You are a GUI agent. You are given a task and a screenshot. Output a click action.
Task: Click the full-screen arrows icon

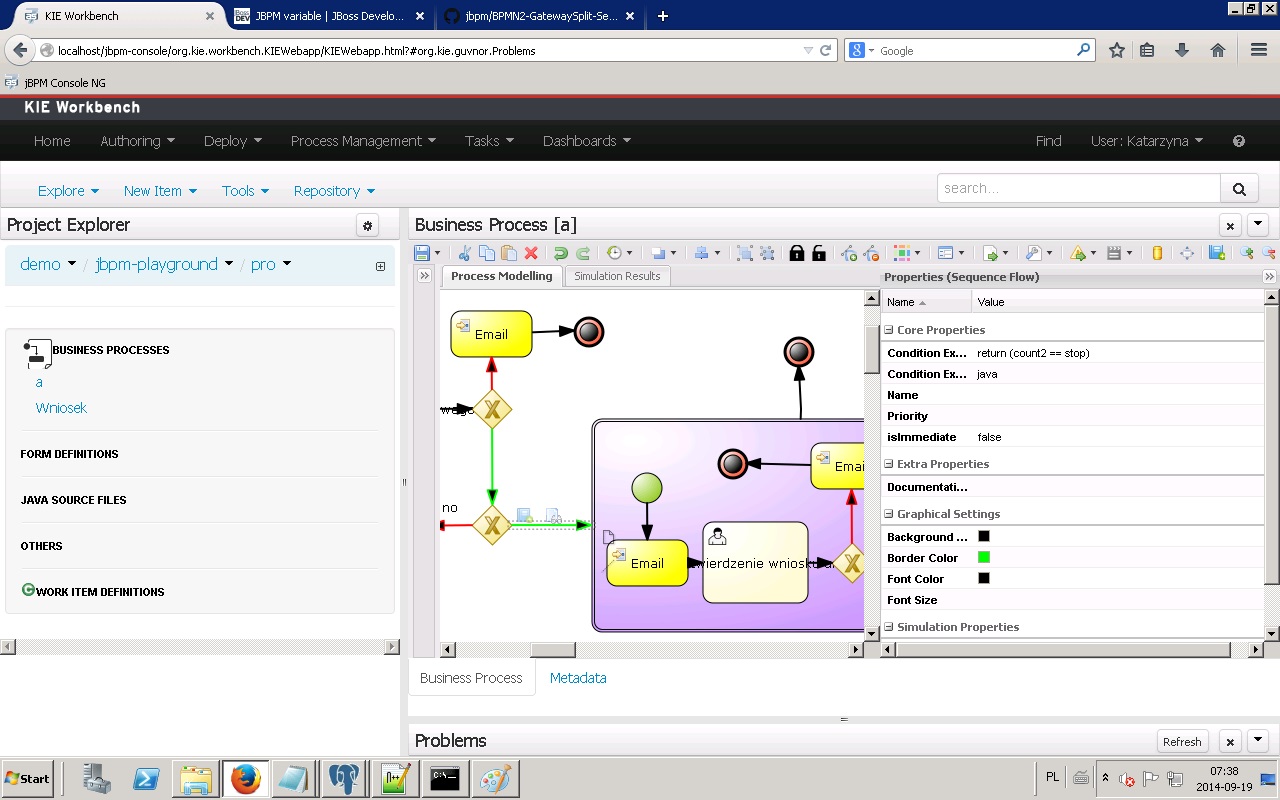1187,253
